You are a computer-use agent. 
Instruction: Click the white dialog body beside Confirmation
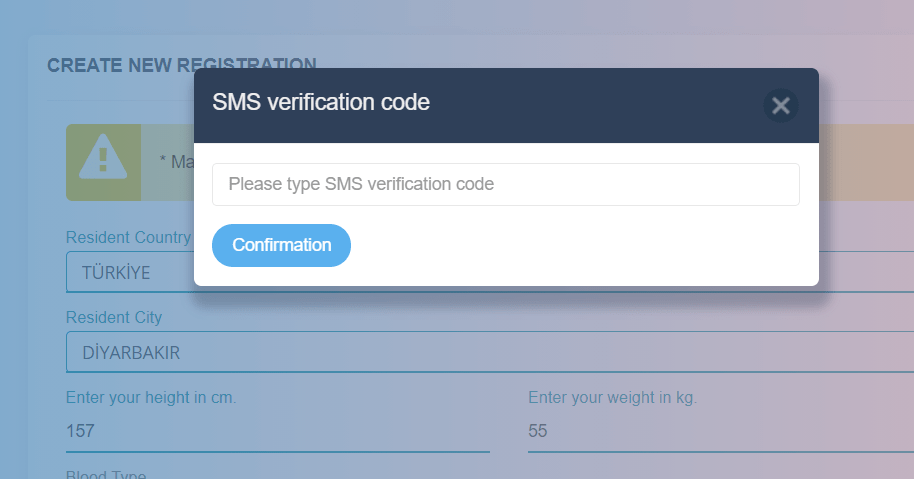click(583, 245)
